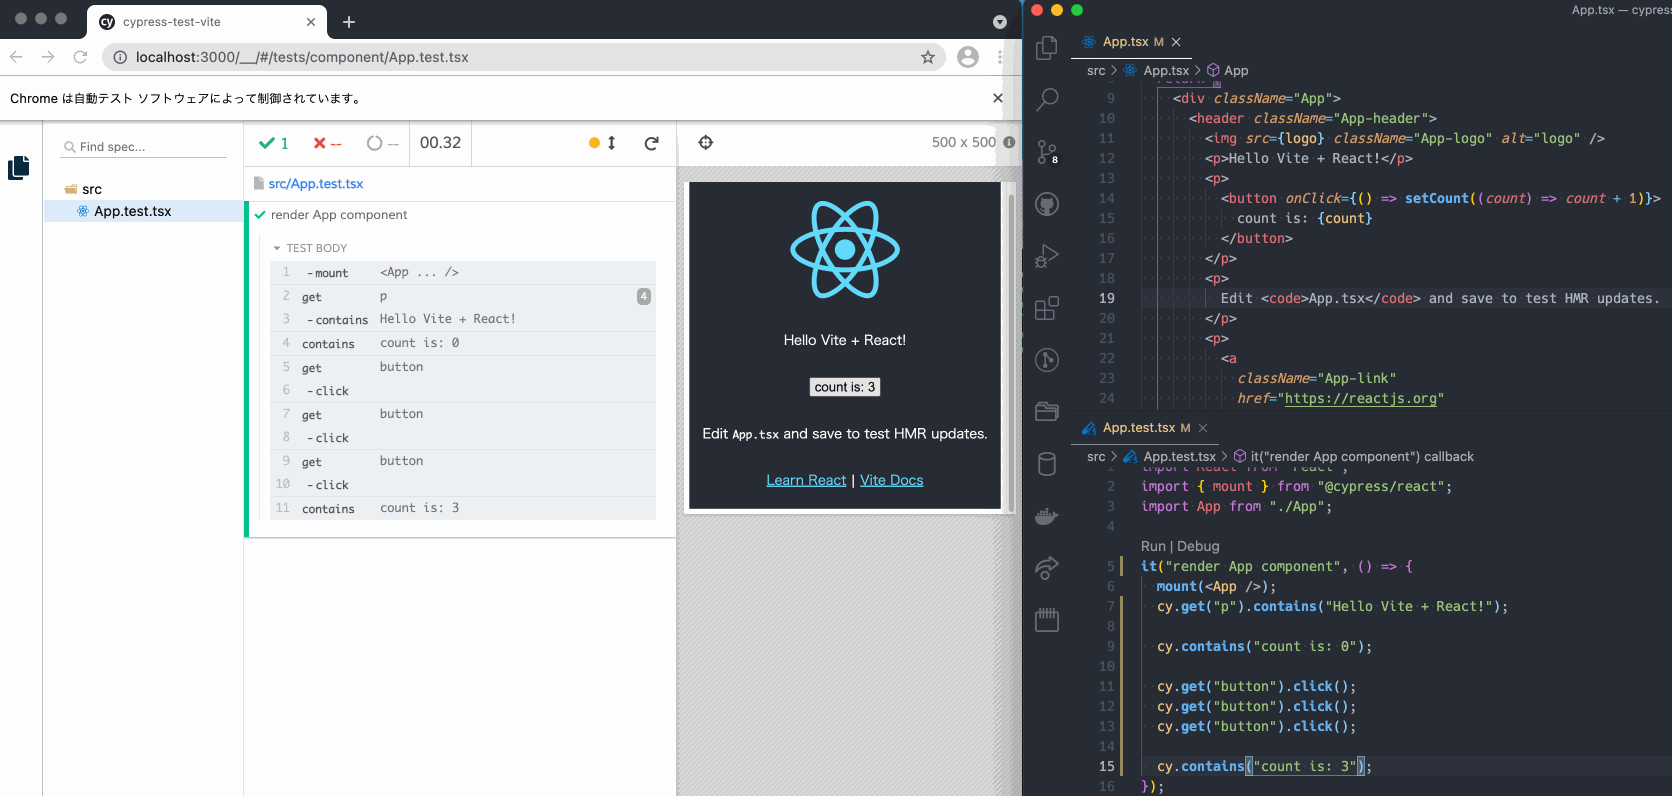The height and width of the screenshot is (796, 1672).
Task: Open the selector playground crosshair
Action: tap(706, 143)
